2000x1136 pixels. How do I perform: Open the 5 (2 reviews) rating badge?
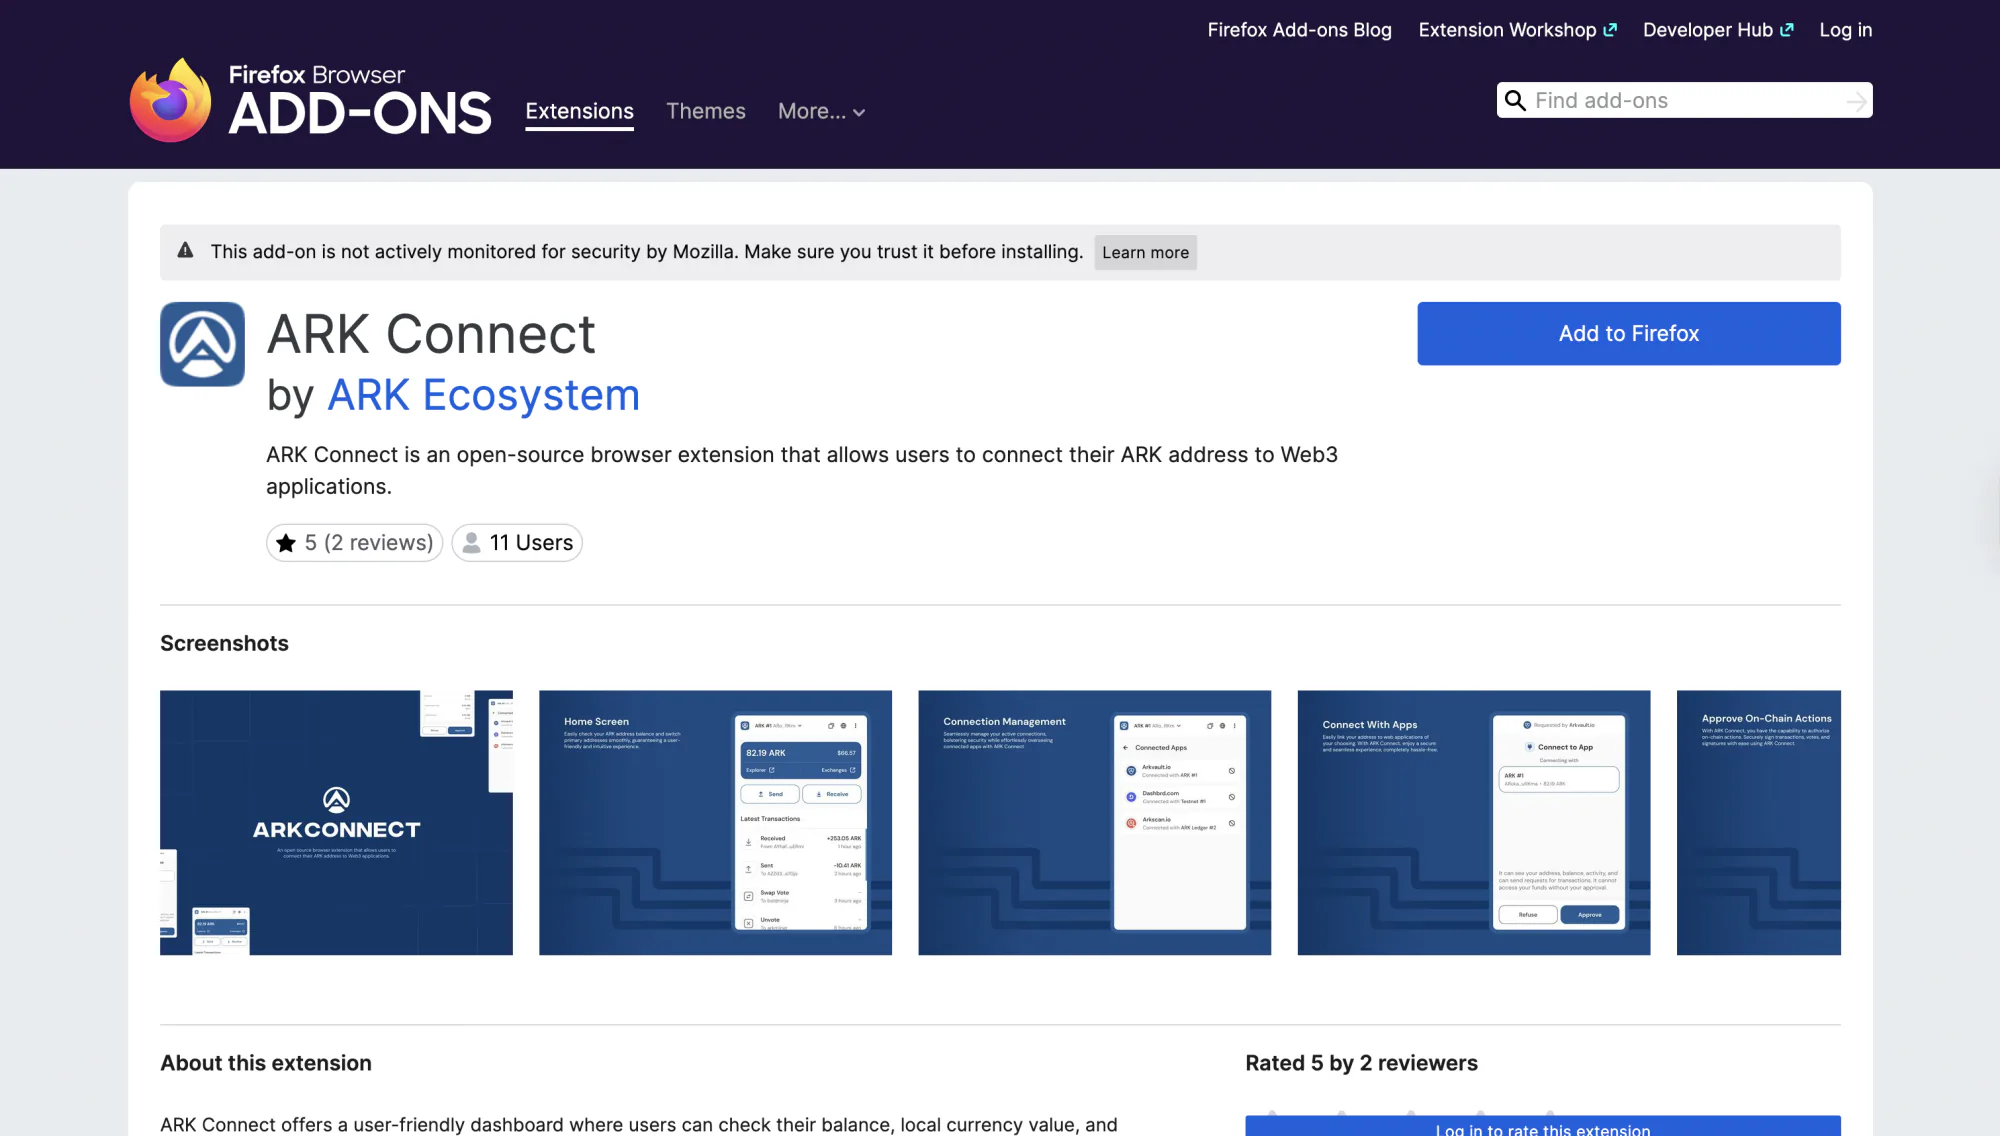coord(354,543)
